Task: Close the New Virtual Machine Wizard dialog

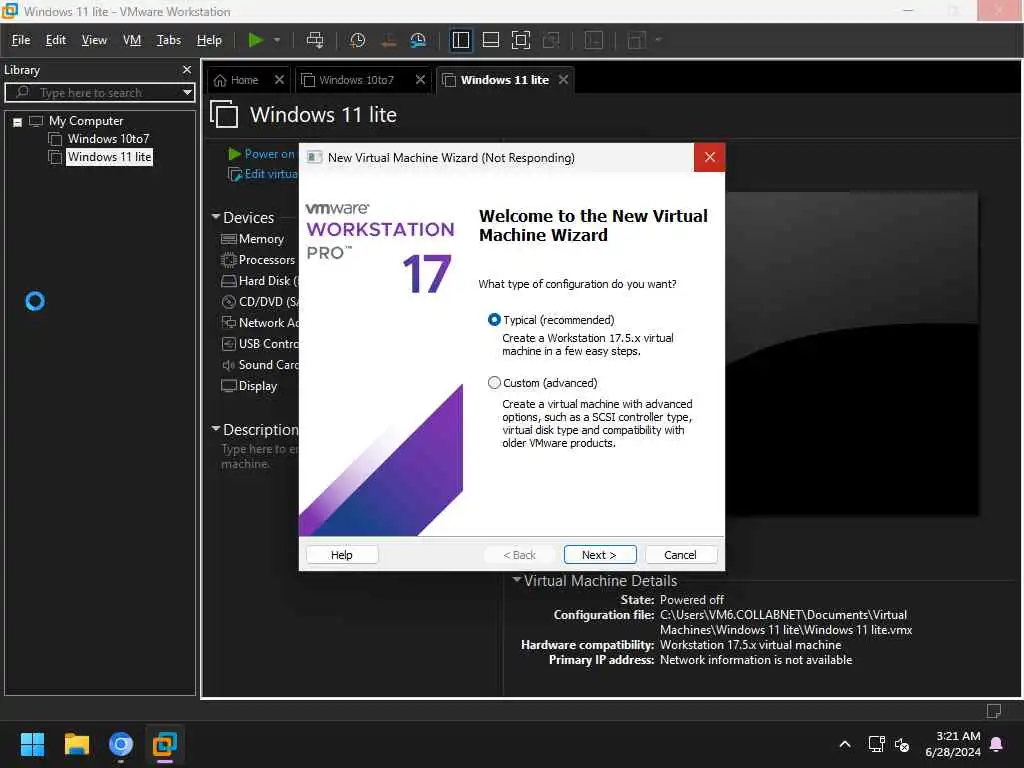Action: [x=709, y=157]
